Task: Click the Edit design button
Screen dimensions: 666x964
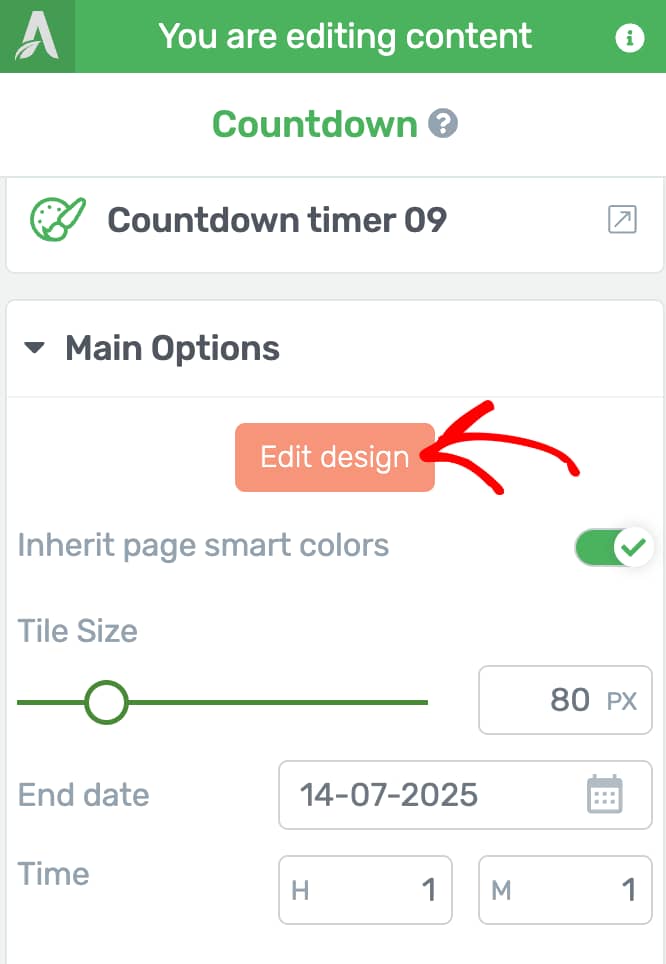Action: click(x=335, y=457)
